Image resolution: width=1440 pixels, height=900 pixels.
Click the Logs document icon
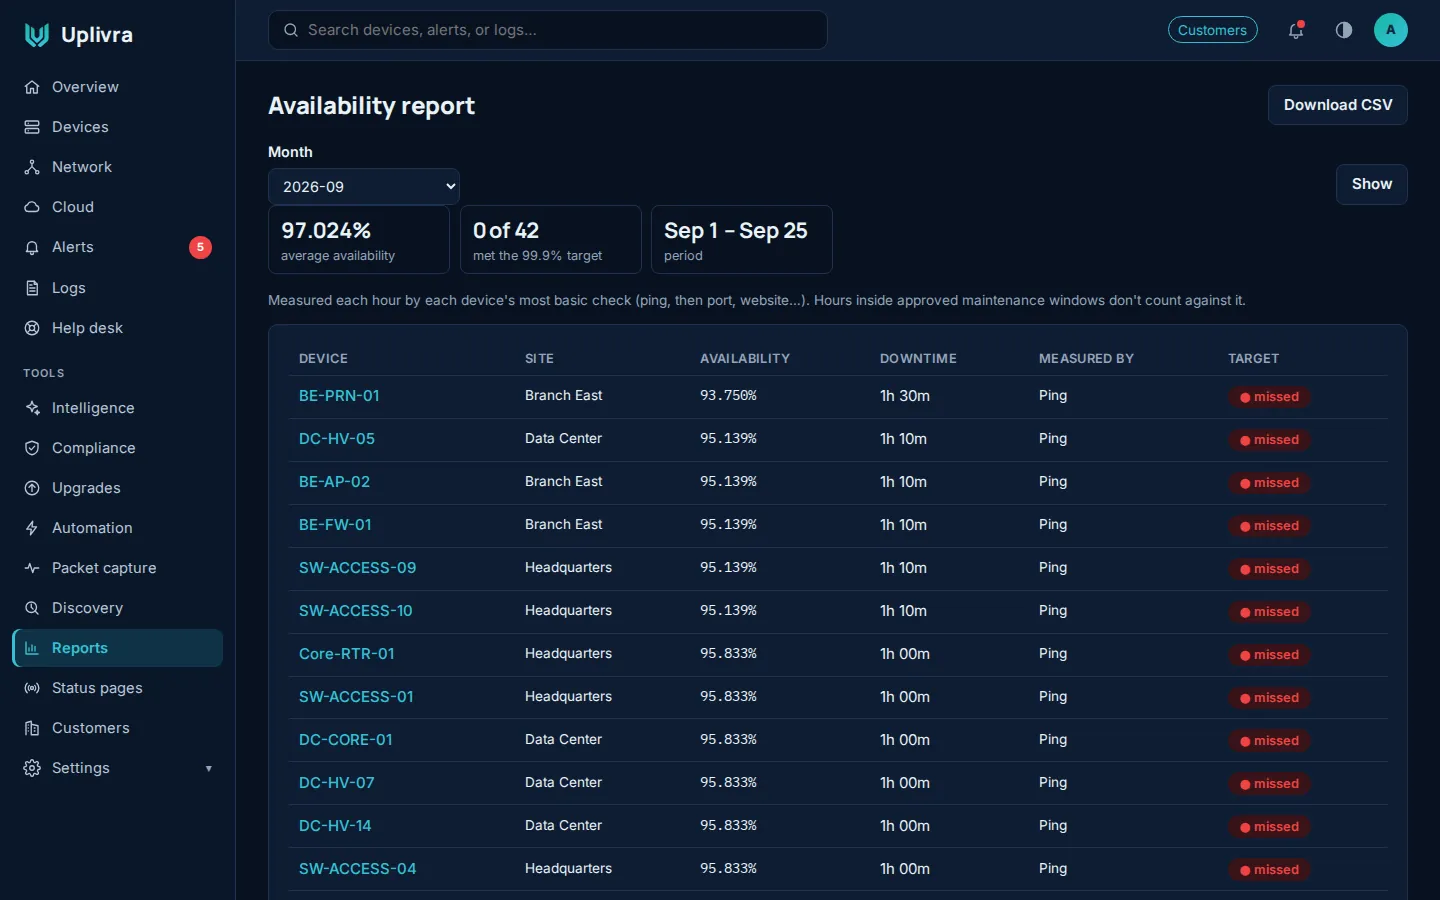32,288
